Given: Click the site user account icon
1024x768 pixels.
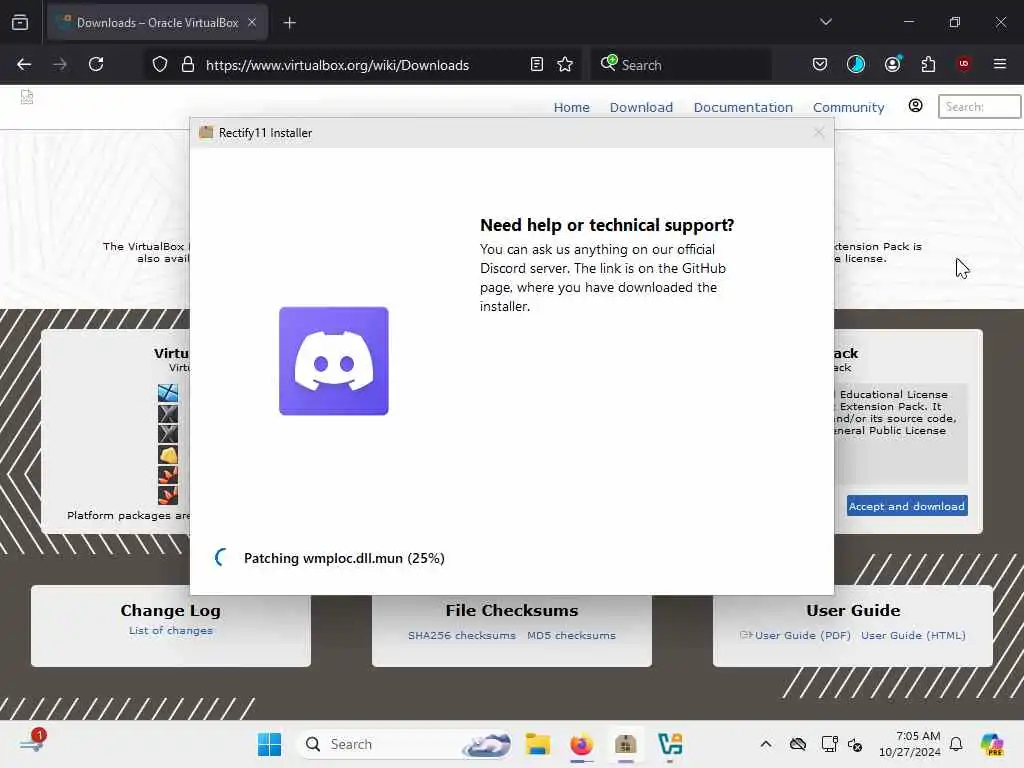Looking at the screenshot, I should coord(916,106).
